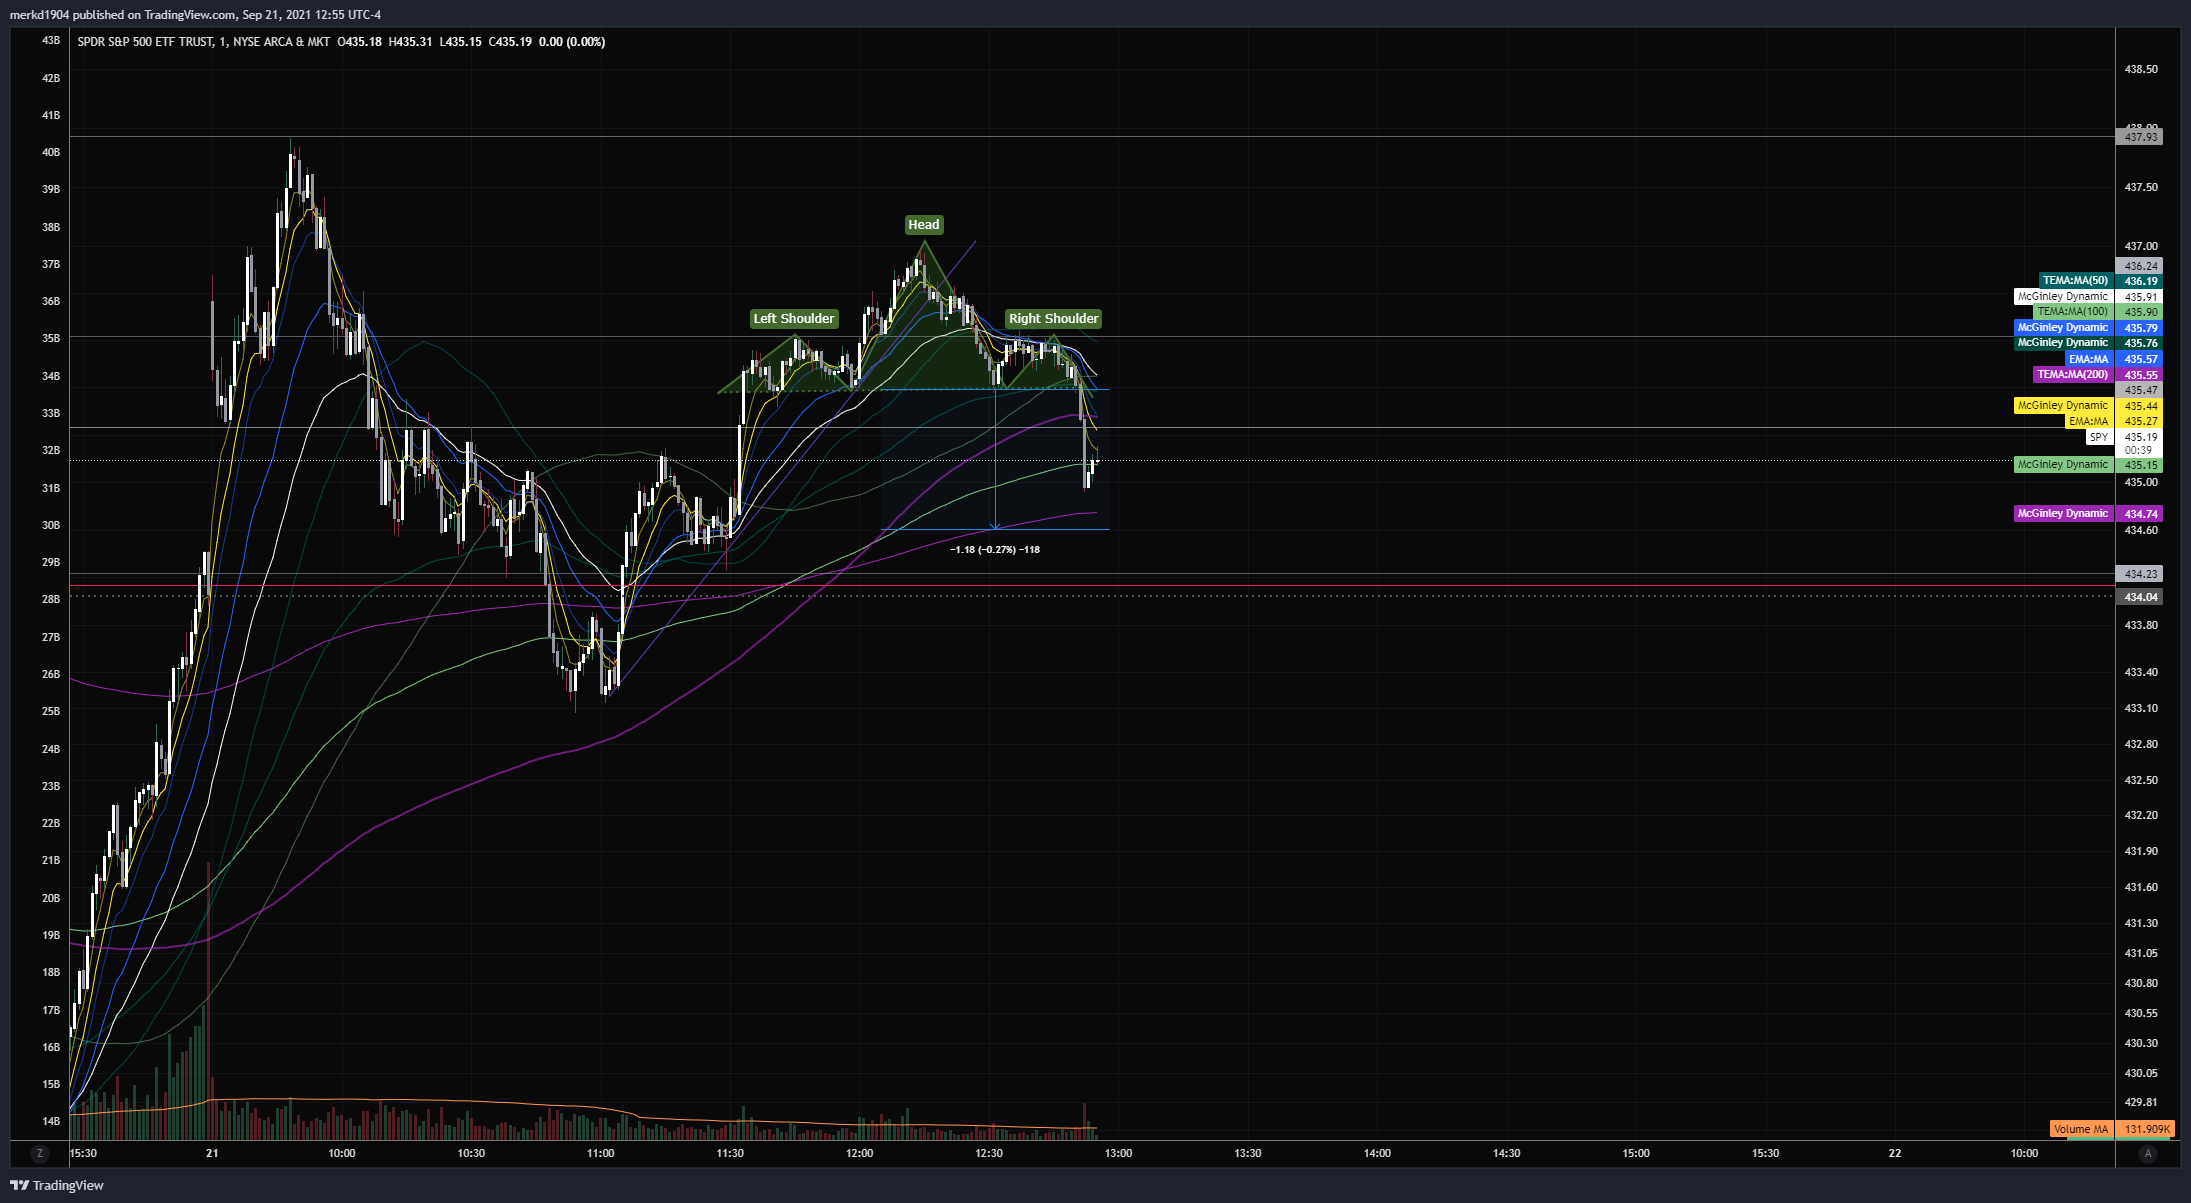2191x1203 pixels.
Task: Click the A auto-scale button at bottom right
Action: coord(2147,1153)
